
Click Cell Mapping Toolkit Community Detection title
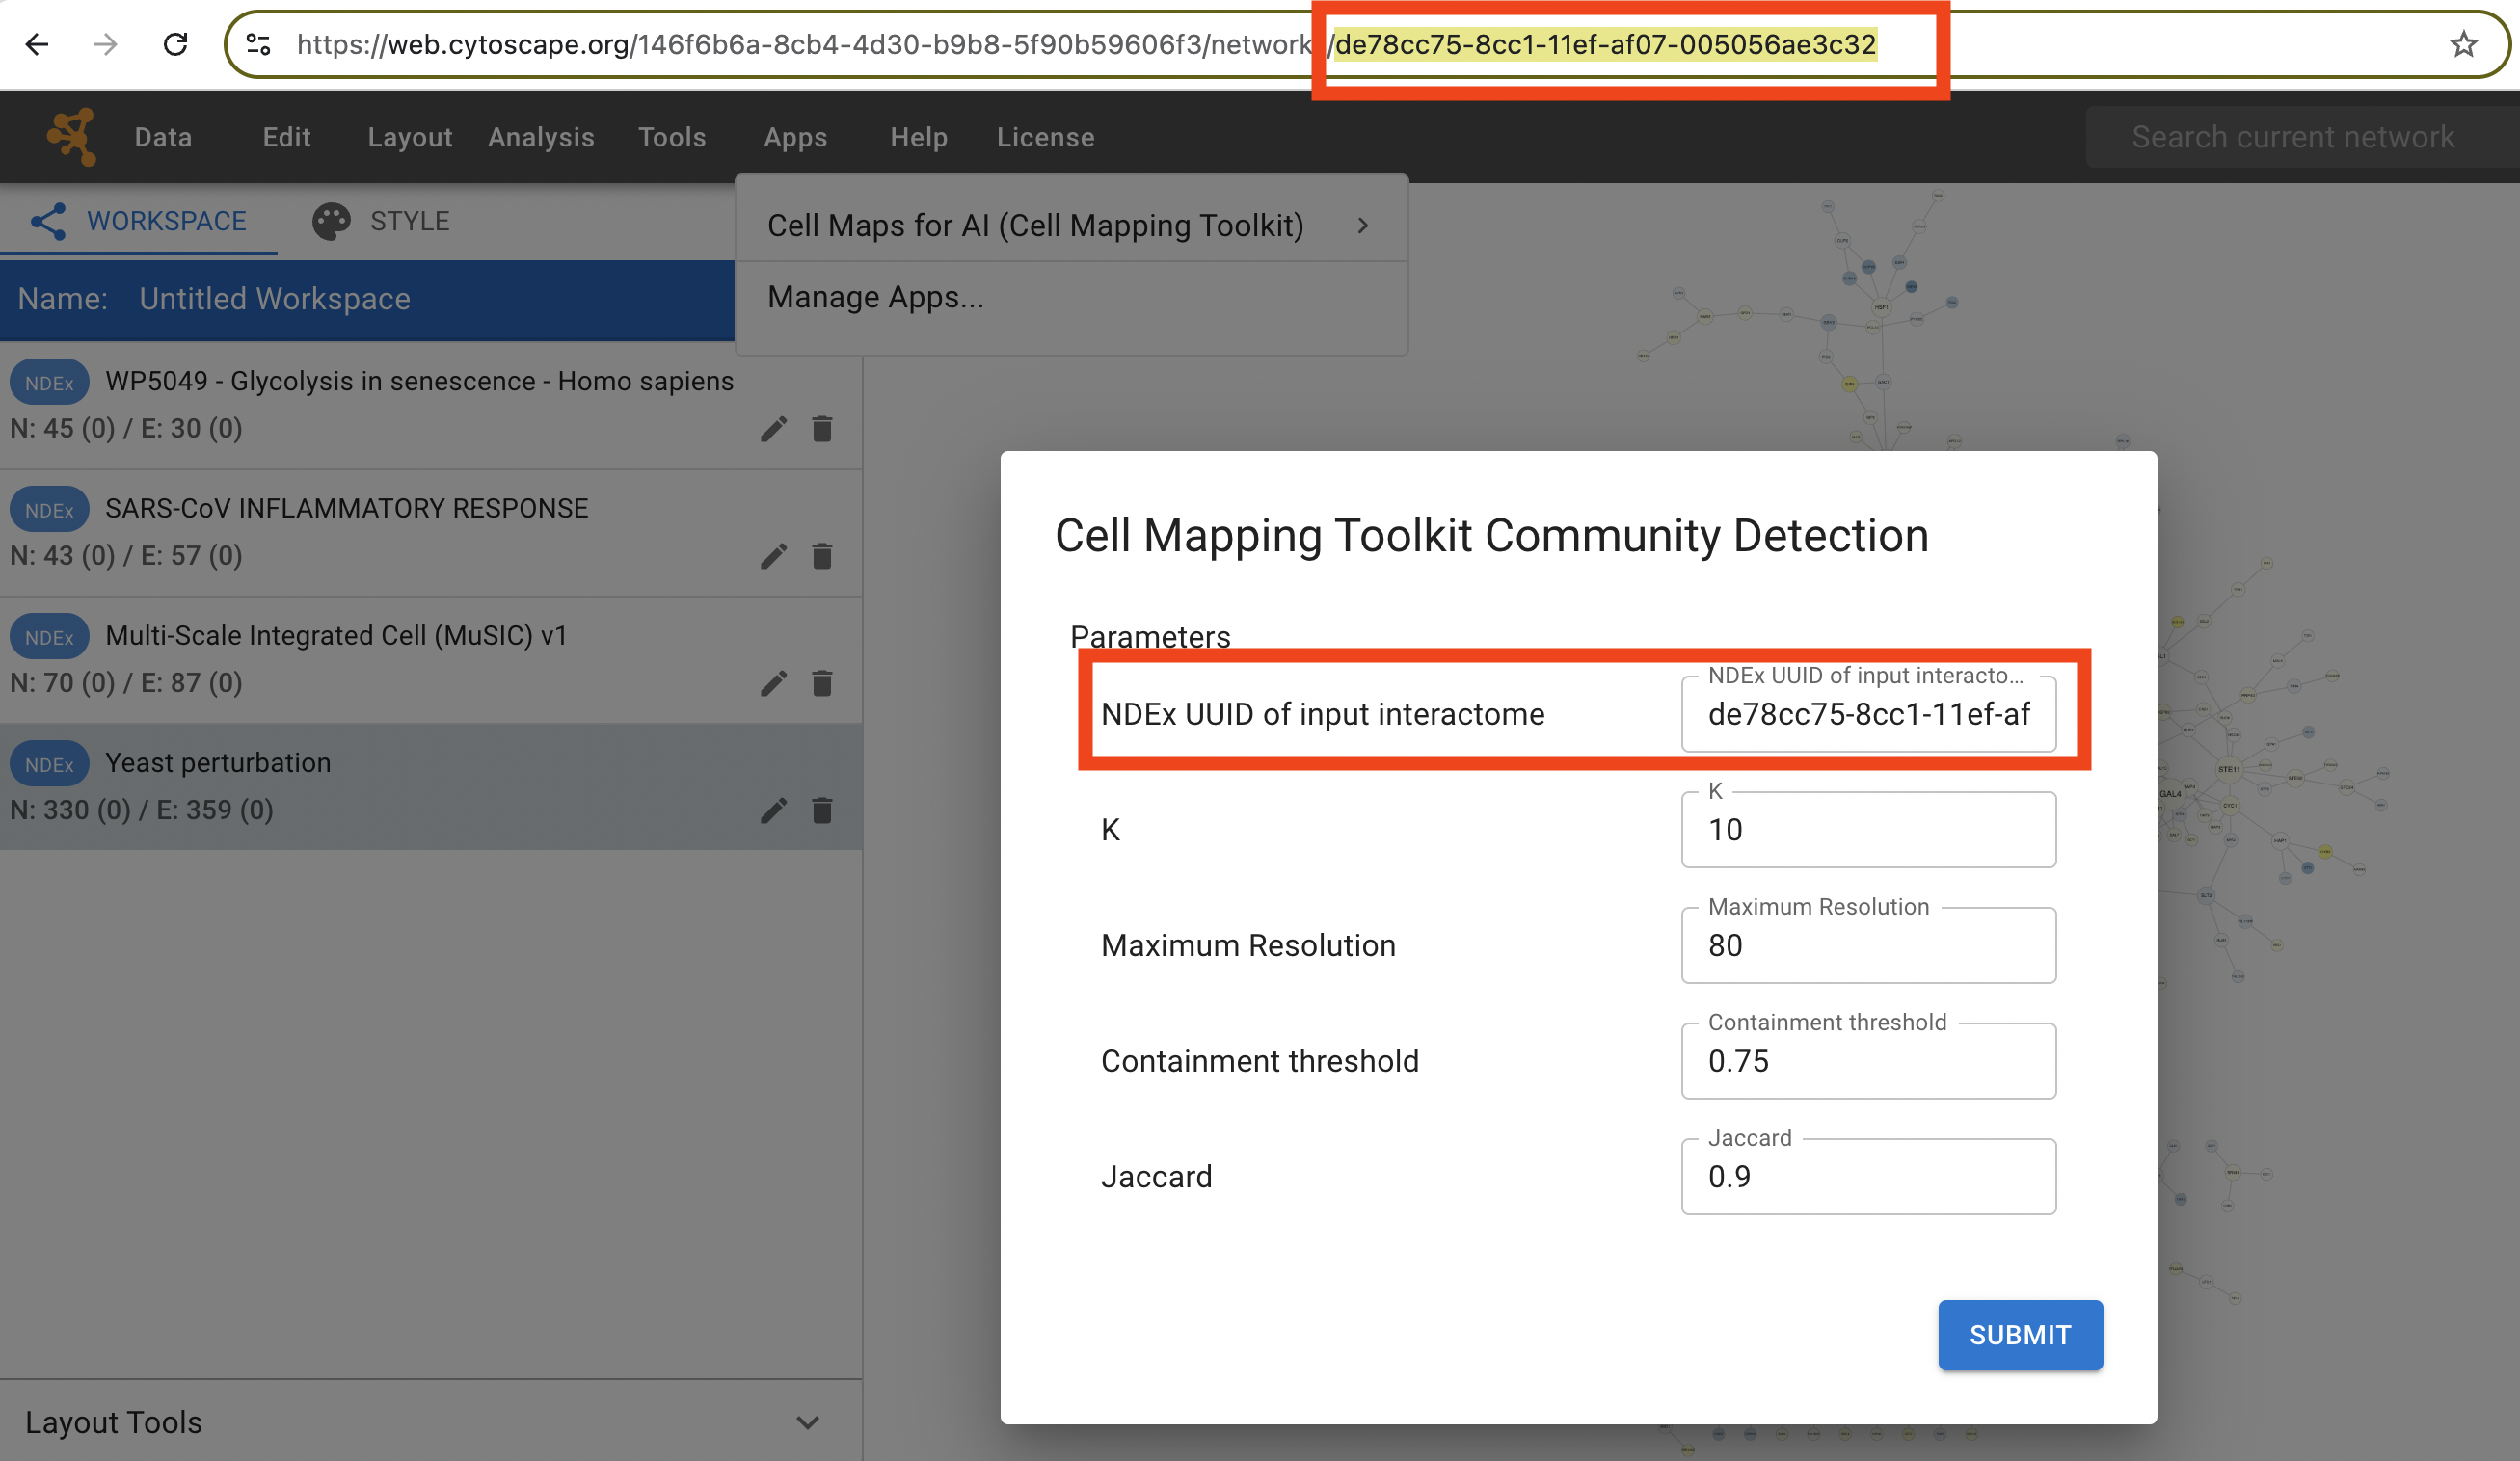click(1491, 536)
